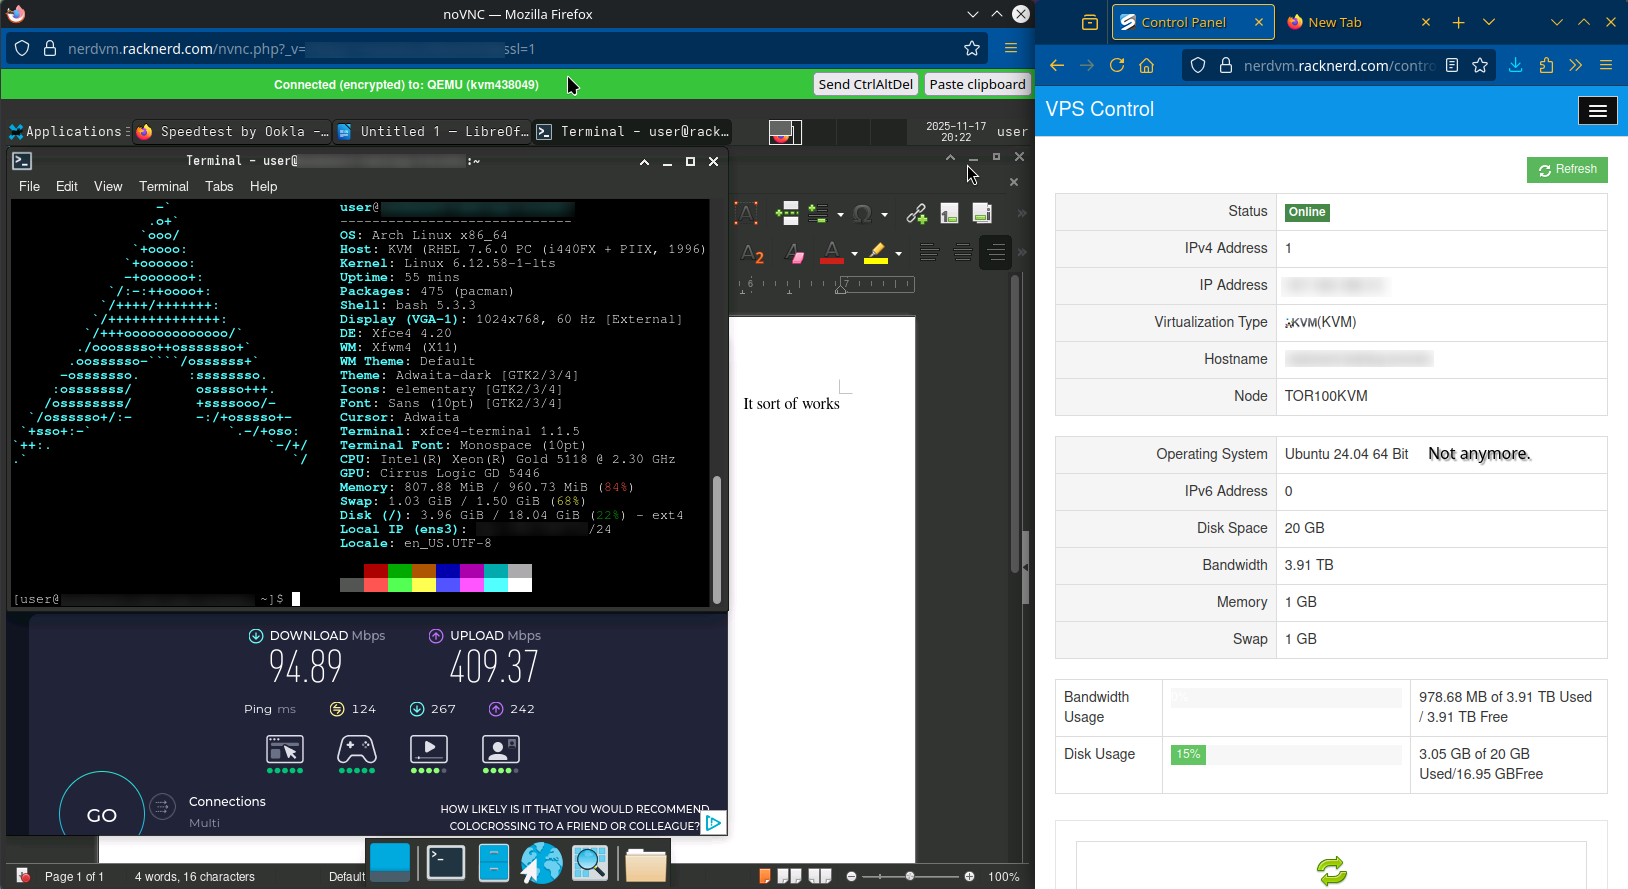Open the Firefox Downloads icon in Control Panel window
The image size is (1628, 889).
1515,65
